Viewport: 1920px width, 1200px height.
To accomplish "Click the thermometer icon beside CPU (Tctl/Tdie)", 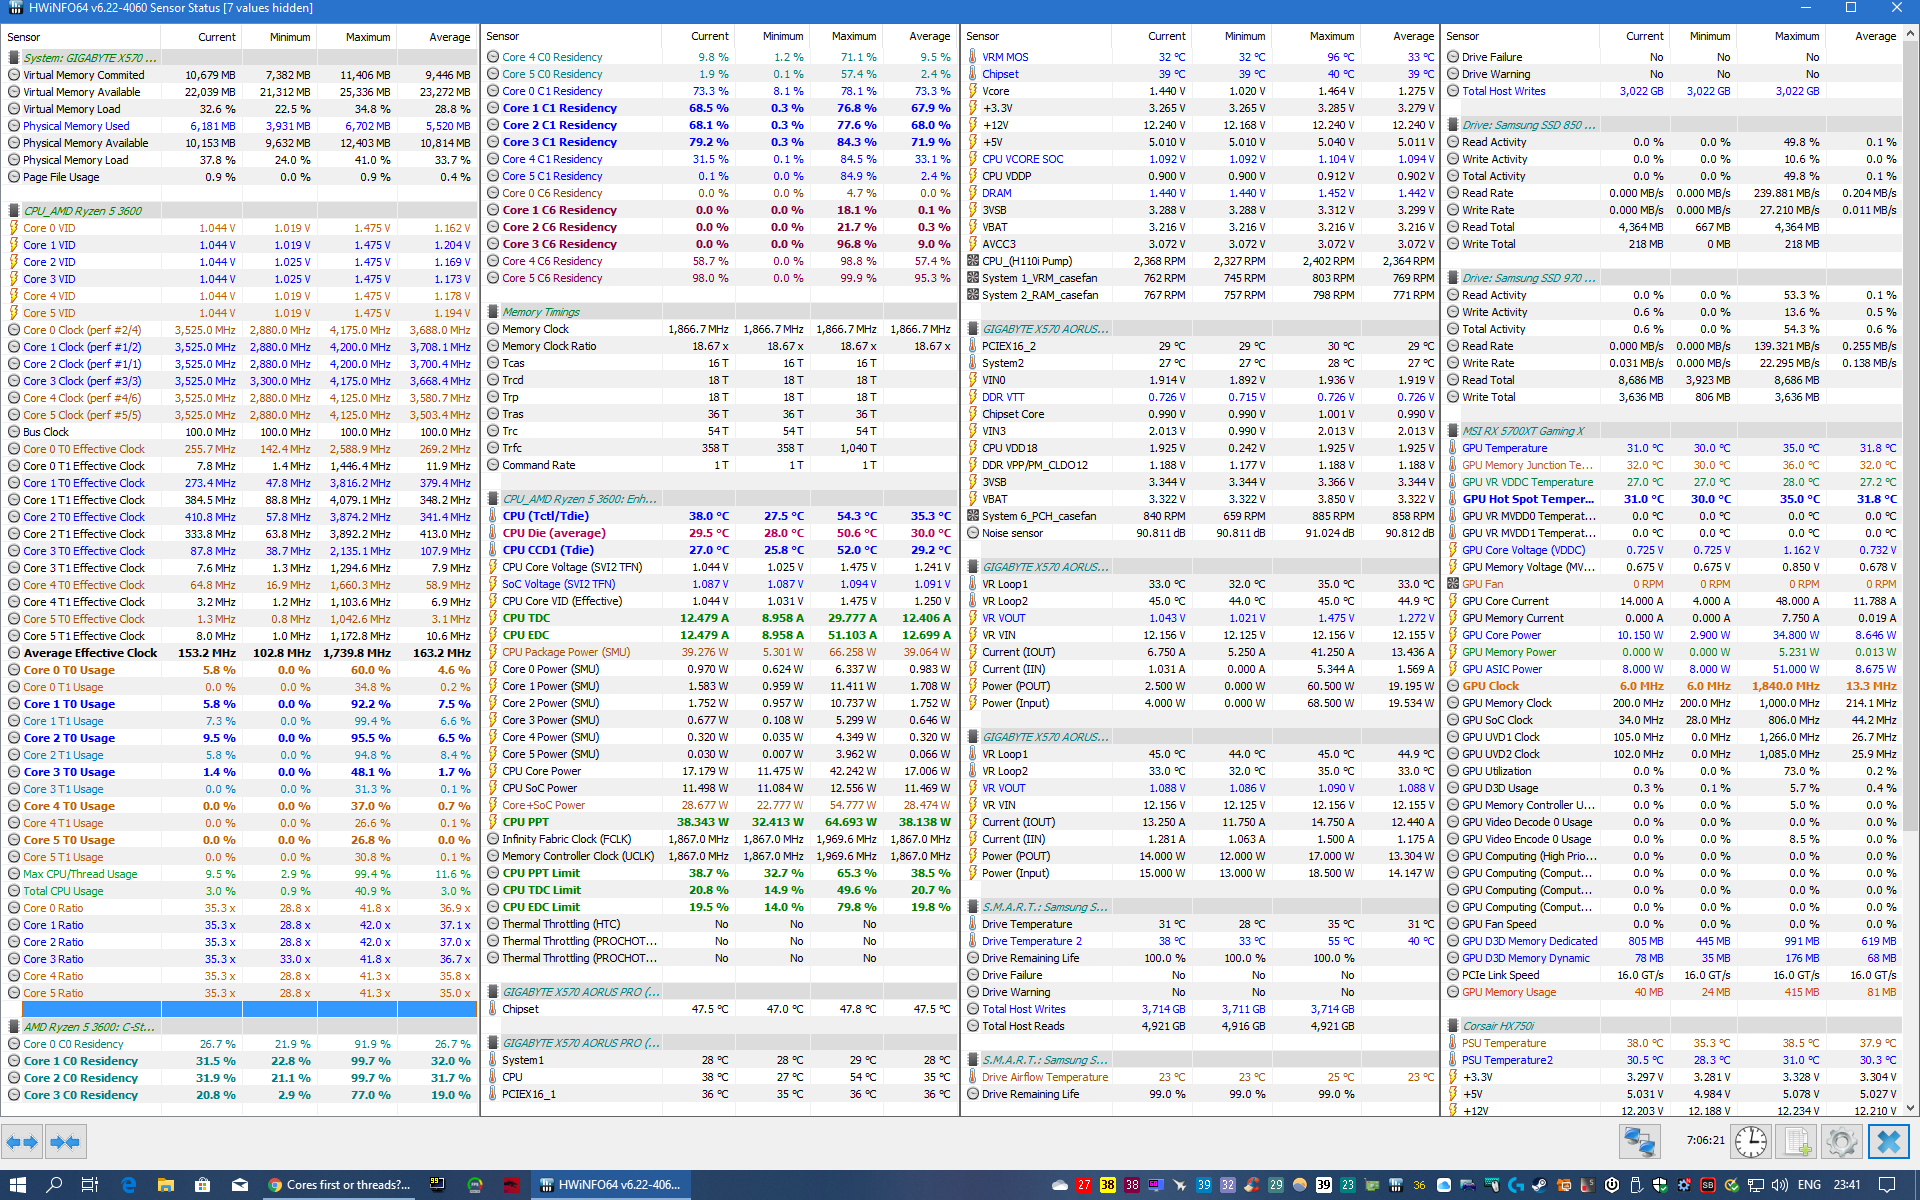I will point(493,516).
